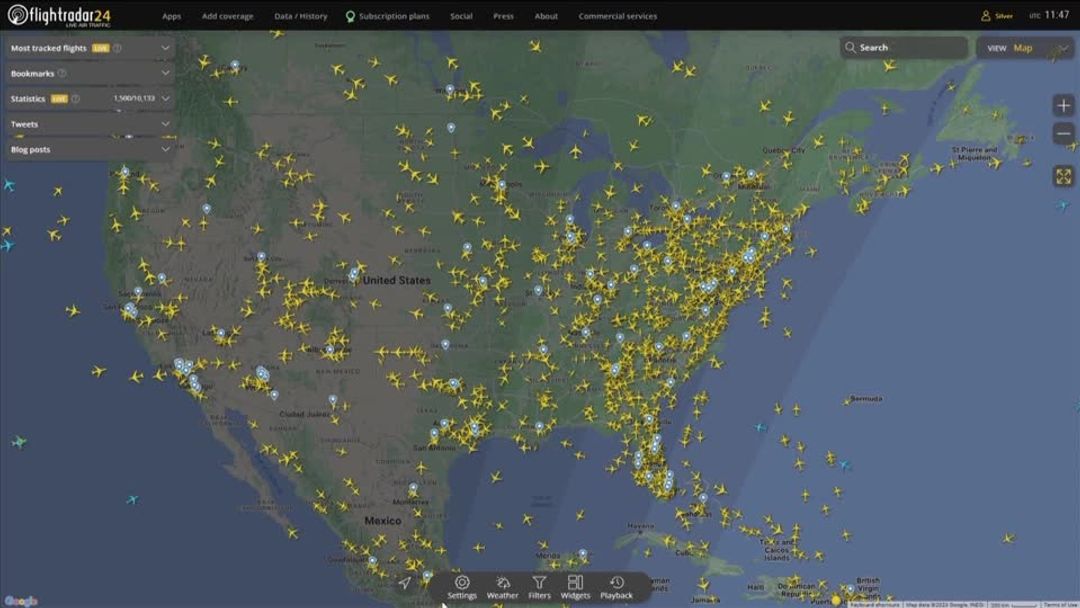Image resolution: width=1080 pixels, height=608 pixels.
Task: Open the Playback tool
Action: 616,587
